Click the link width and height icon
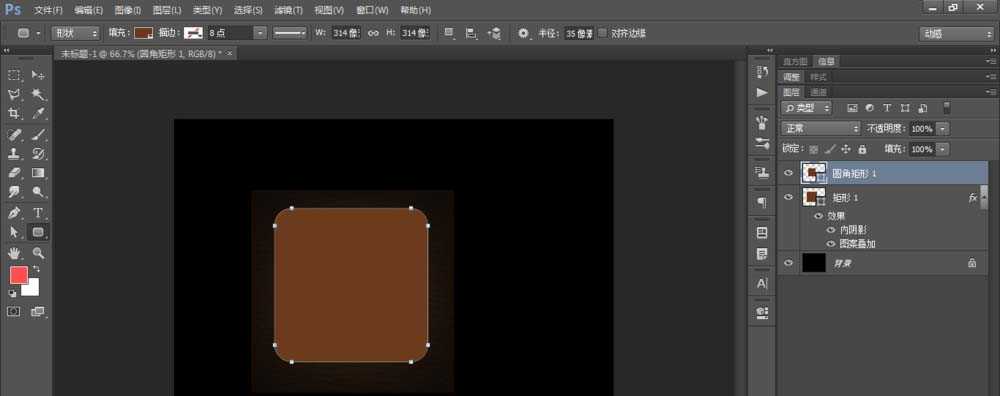The width and height of the screenshot is (1000, 396). 374,33
